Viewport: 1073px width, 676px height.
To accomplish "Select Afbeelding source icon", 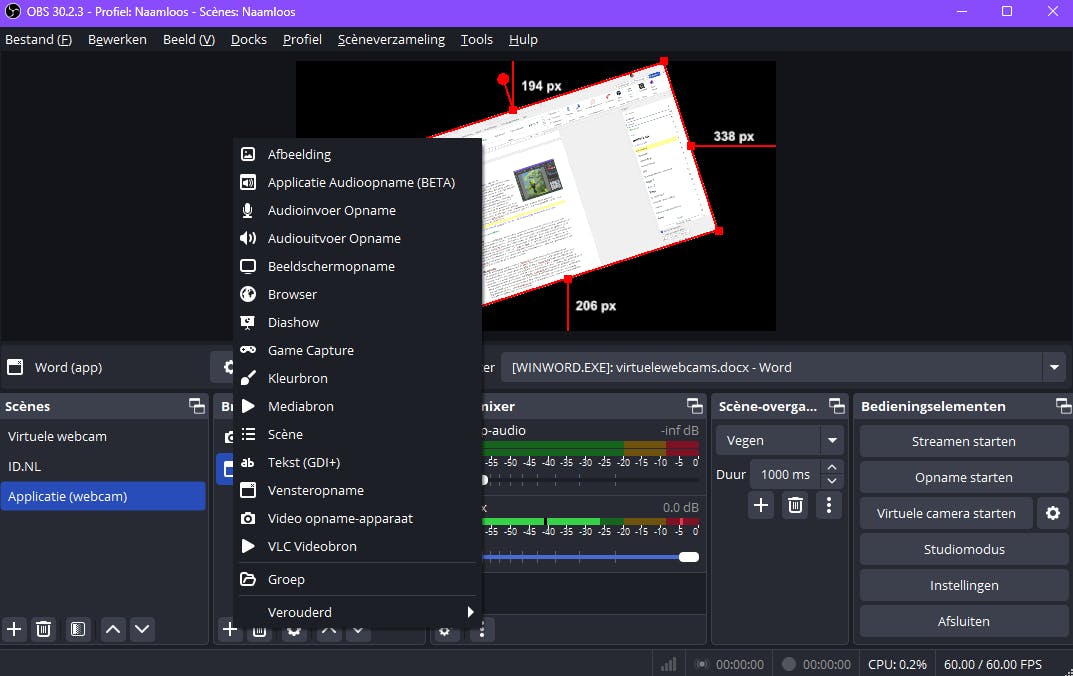I will click(x=248, y=155).
